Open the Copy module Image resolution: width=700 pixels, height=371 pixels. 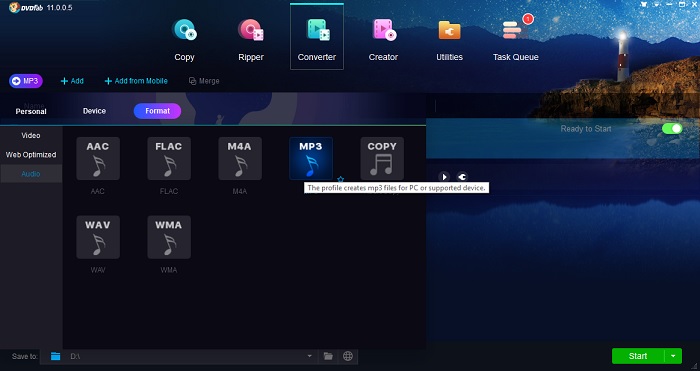pyautogui.click(x=184, y=40)
